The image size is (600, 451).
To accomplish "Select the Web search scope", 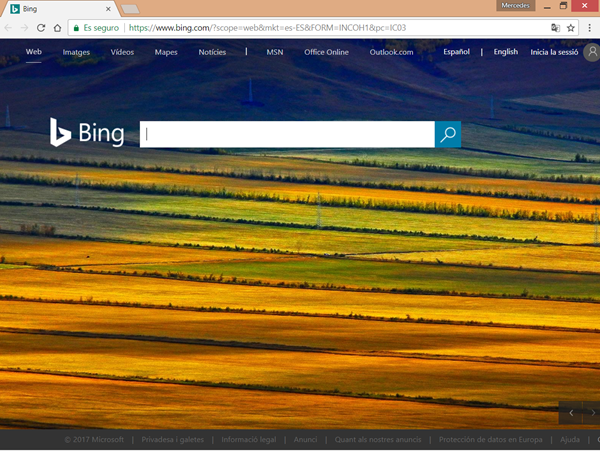I will coord(34,52).
